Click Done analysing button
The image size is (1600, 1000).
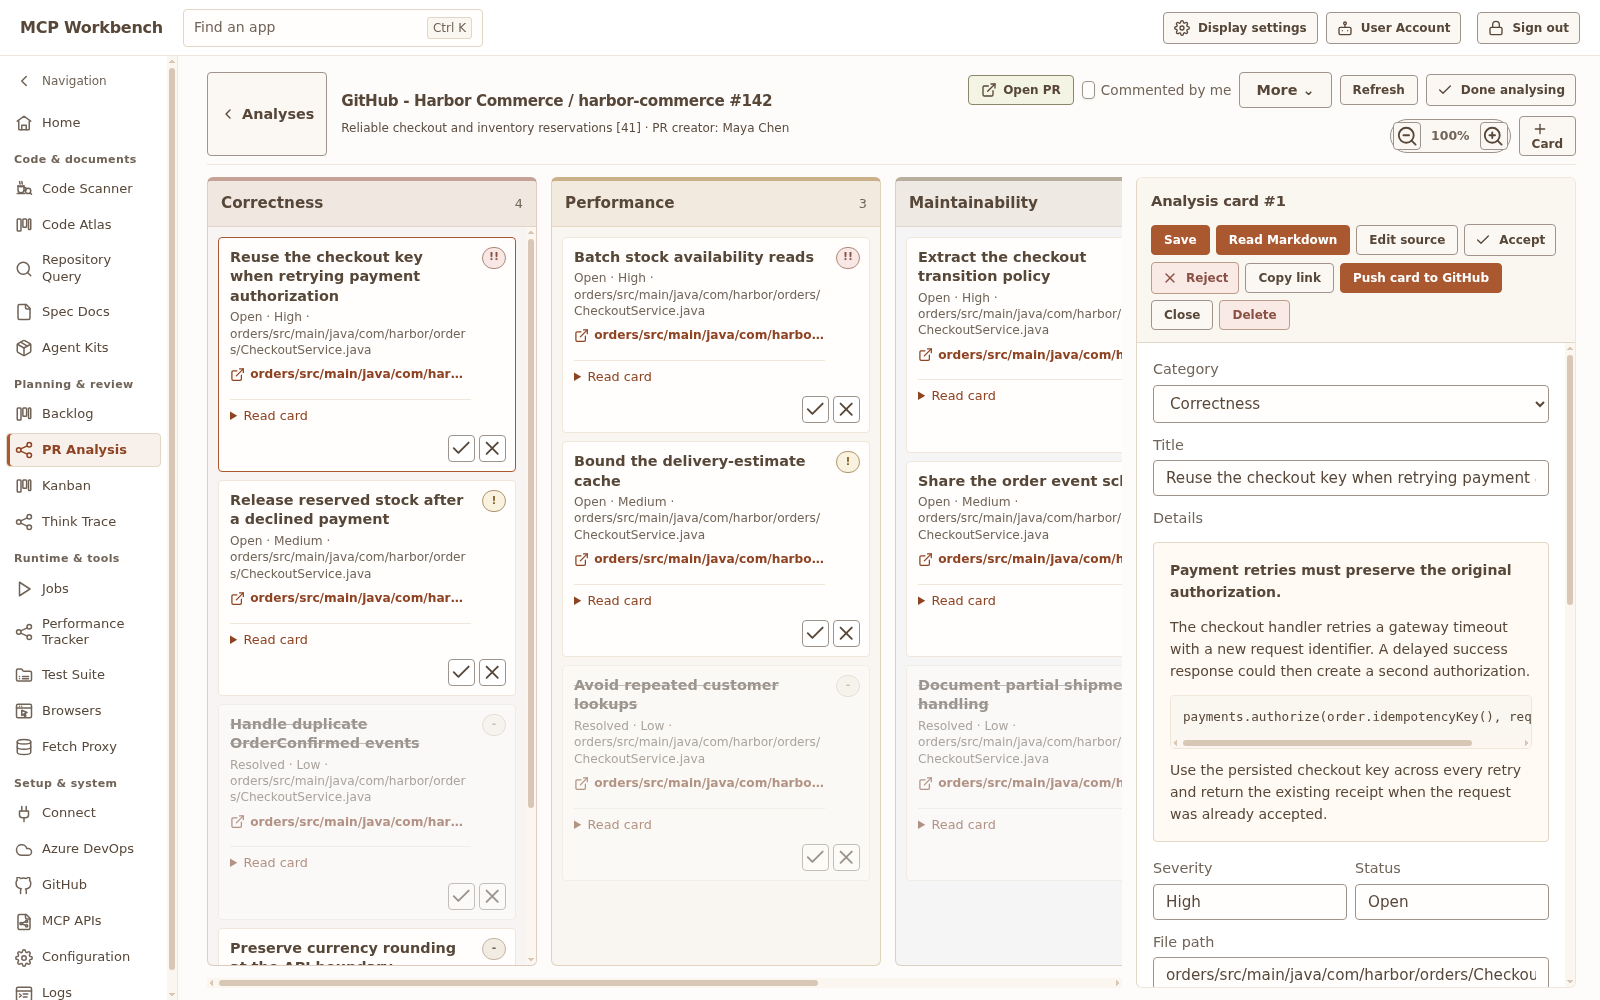(x=1501, y=90)
